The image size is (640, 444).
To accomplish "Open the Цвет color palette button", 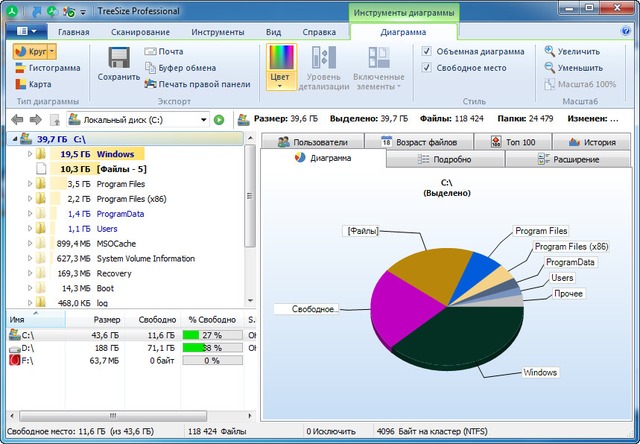I will pos(281,67).
